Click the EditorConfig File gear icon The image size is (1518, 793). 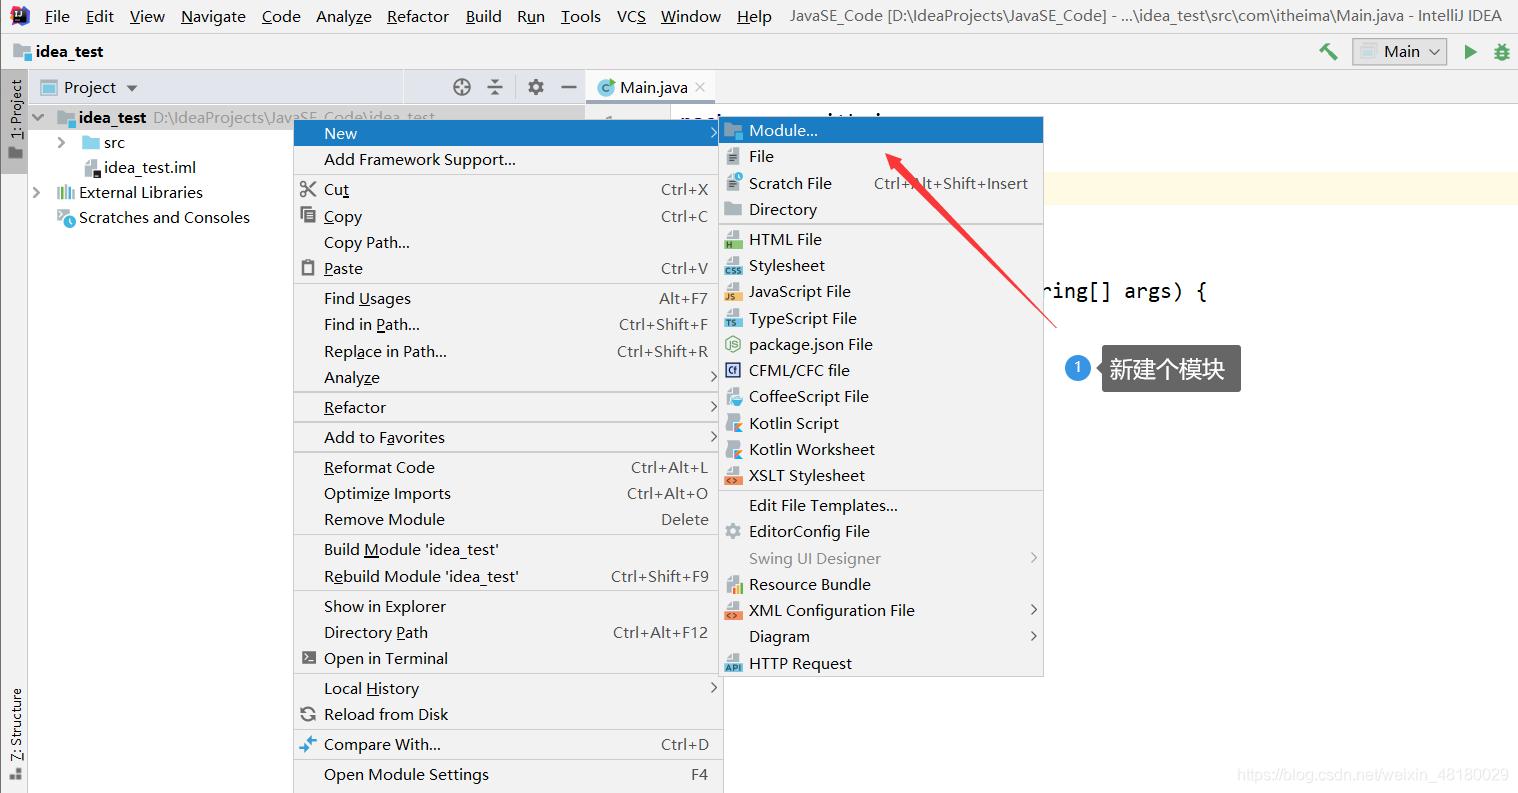pyautogui.click(x=733, y=531)
